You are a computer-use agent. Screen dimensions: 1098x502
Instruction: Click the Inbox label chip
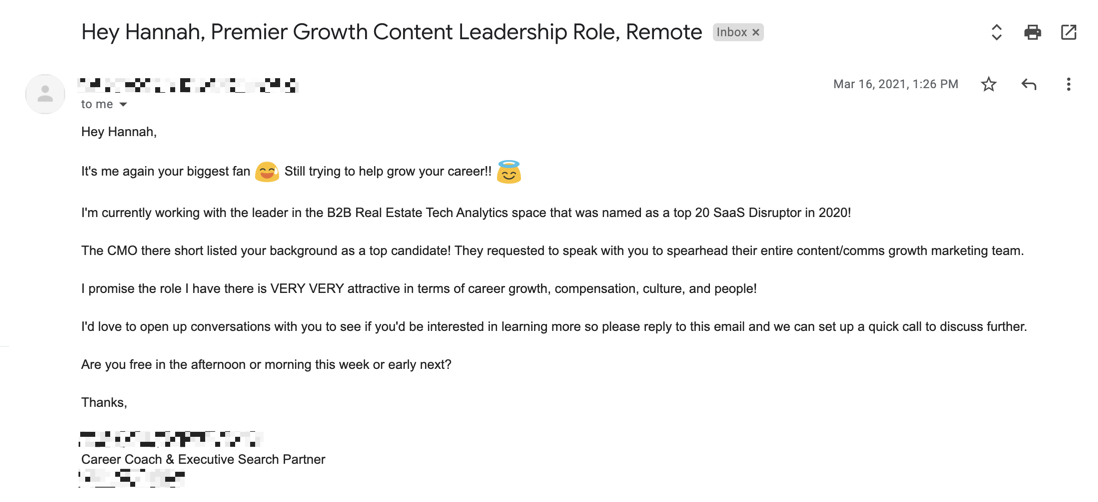(738, 32)
